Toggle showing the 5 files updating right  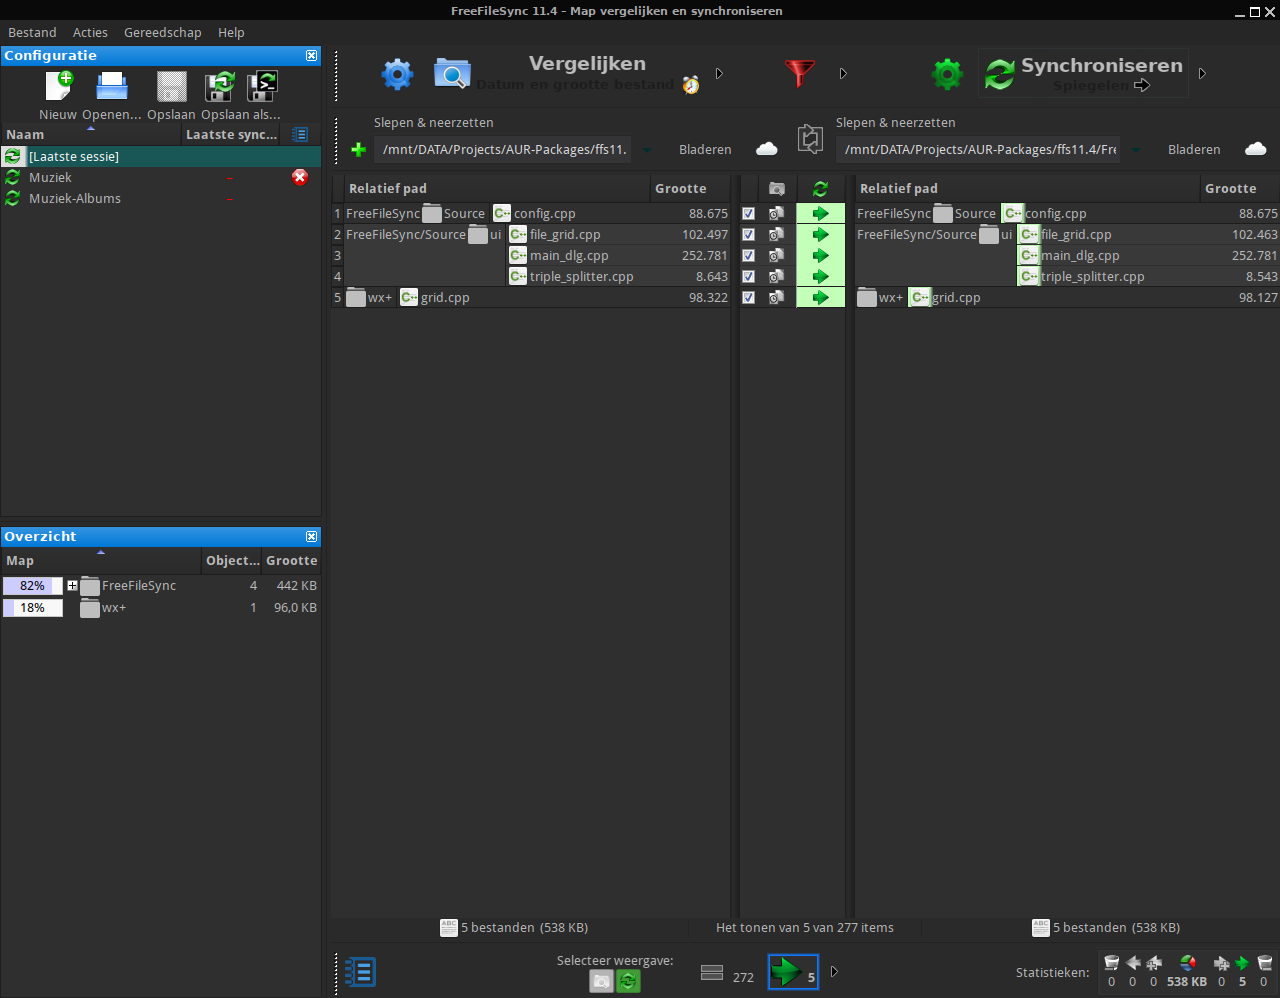tap(794, 972)
